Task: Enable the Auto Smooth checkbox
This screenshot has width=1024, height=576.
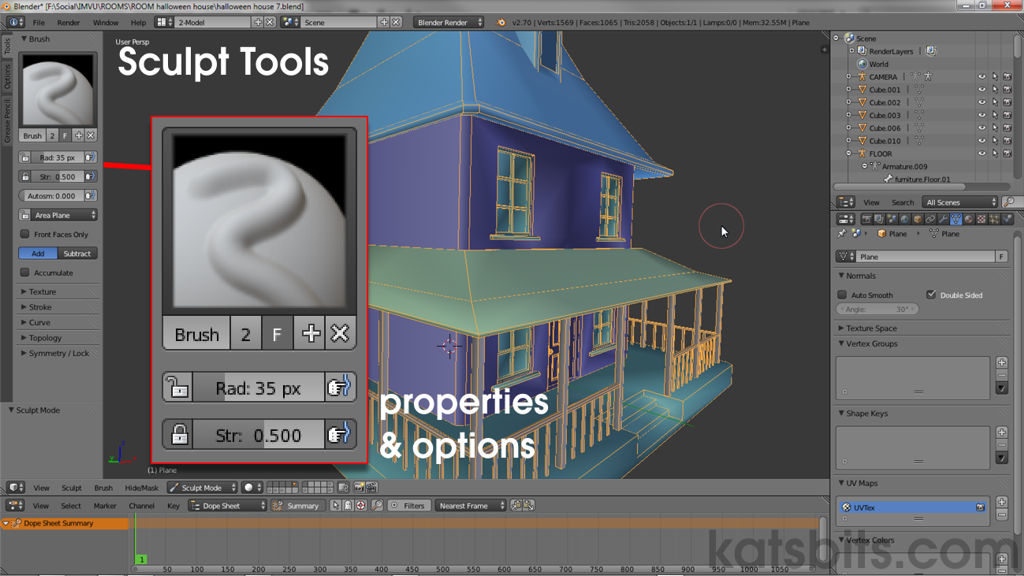Action: (842, 295)
